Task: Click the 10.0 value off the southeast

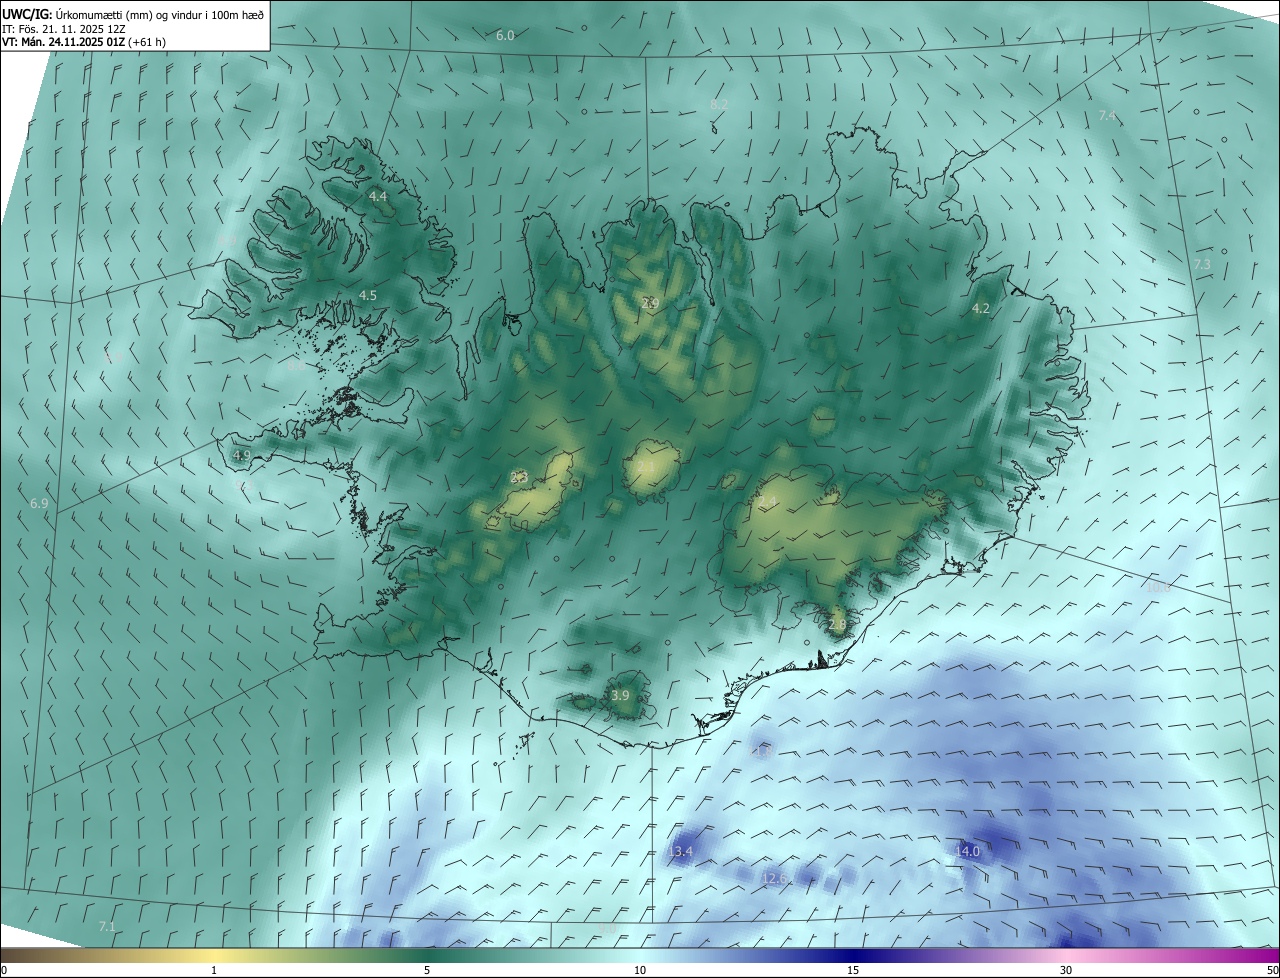Action: [1158, 588]
